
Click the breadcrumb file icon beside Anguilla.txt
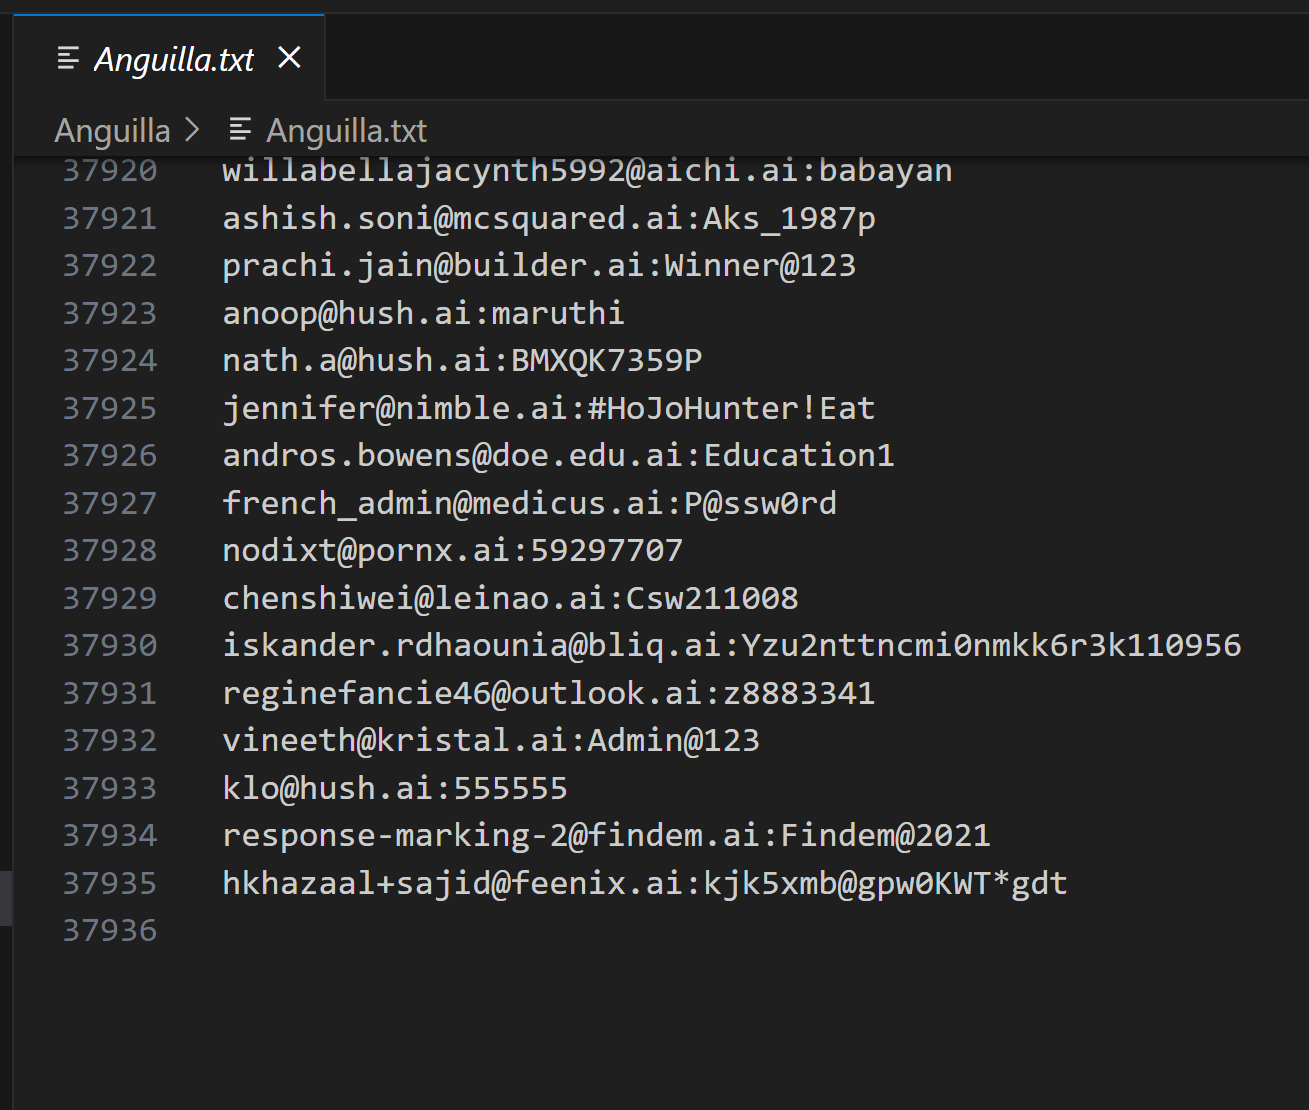(x=240, y=130)
